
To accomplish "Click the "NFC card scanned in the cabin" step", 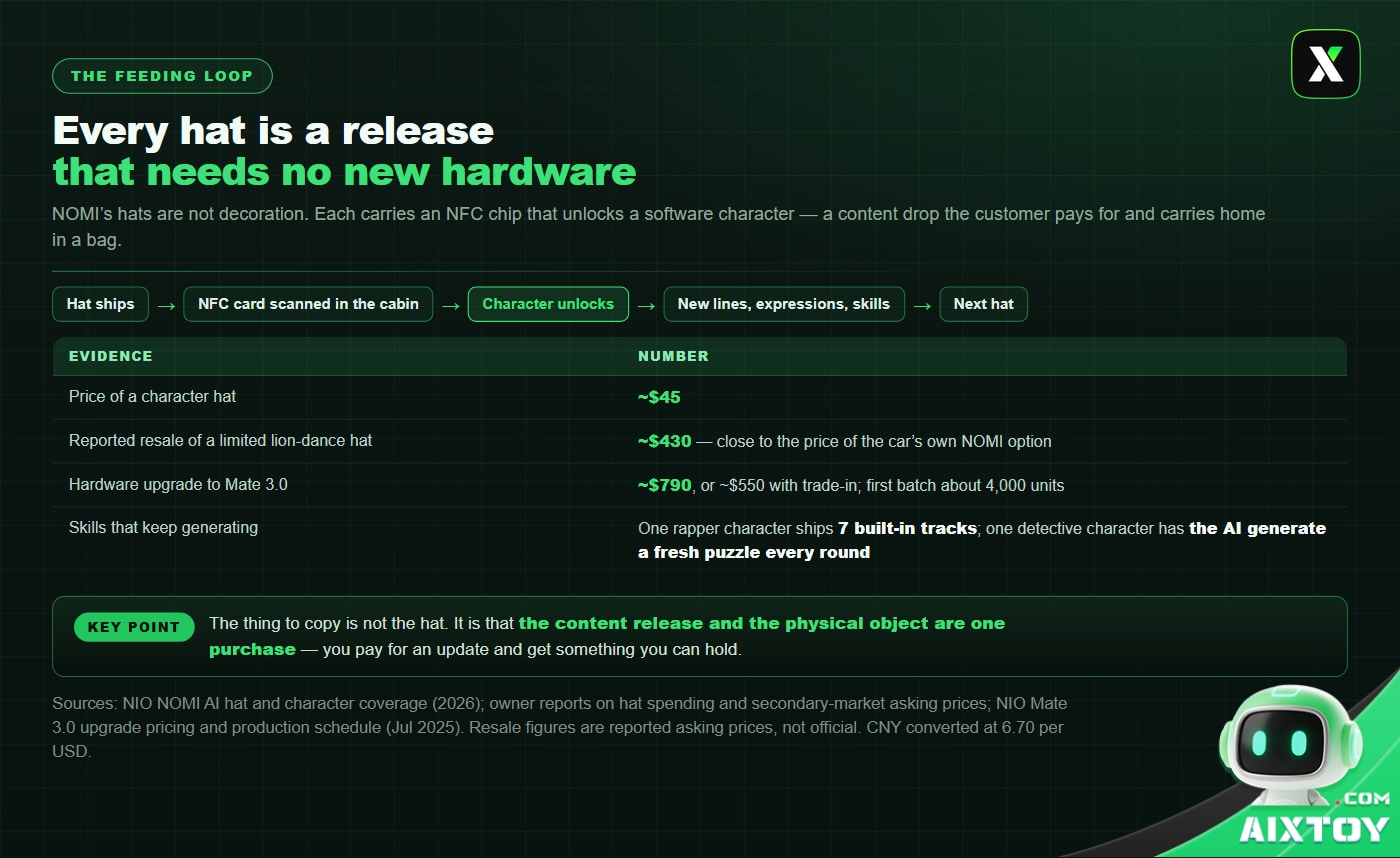I will click(308, 304).
